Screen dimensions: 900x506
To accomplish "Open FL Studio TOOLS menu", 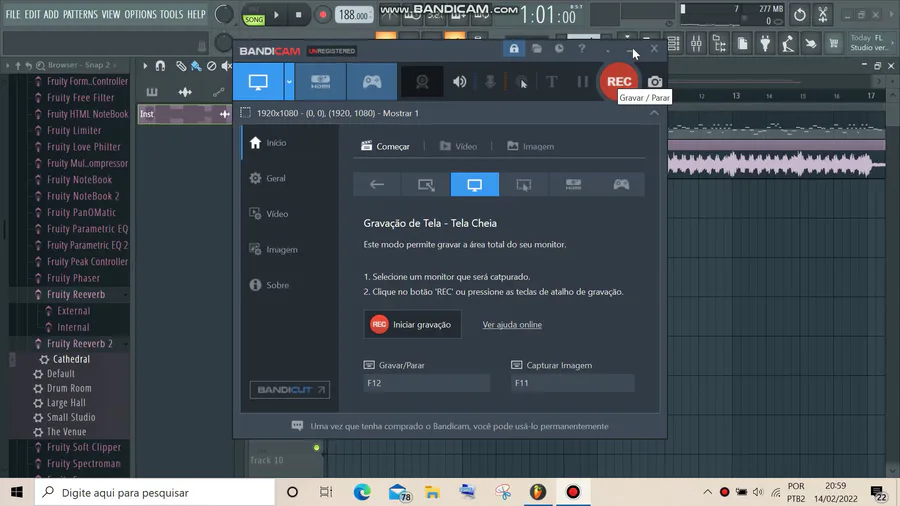I will (171, 14).
